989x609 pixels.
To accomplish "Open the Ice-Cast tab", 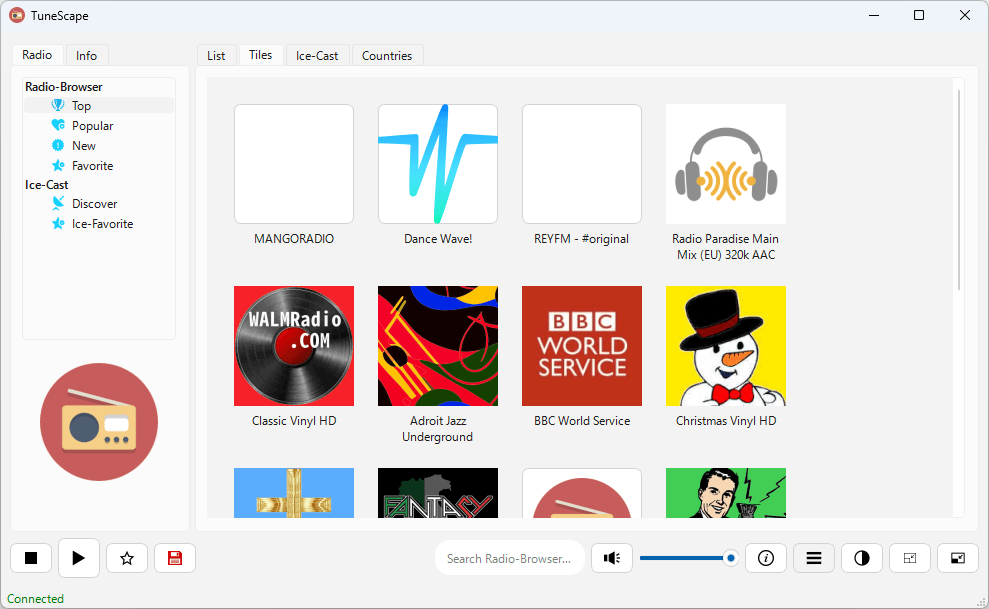I will click(317, 55).
